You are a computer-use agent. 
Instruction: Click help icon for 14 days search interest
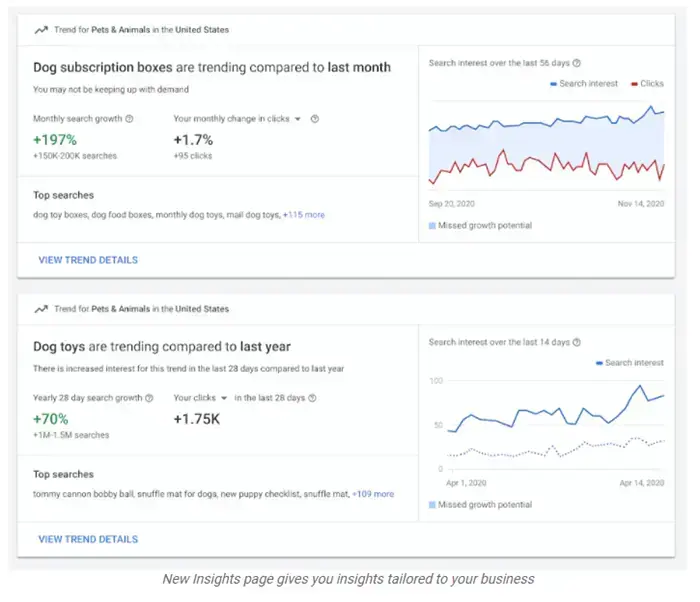(577, 342)
